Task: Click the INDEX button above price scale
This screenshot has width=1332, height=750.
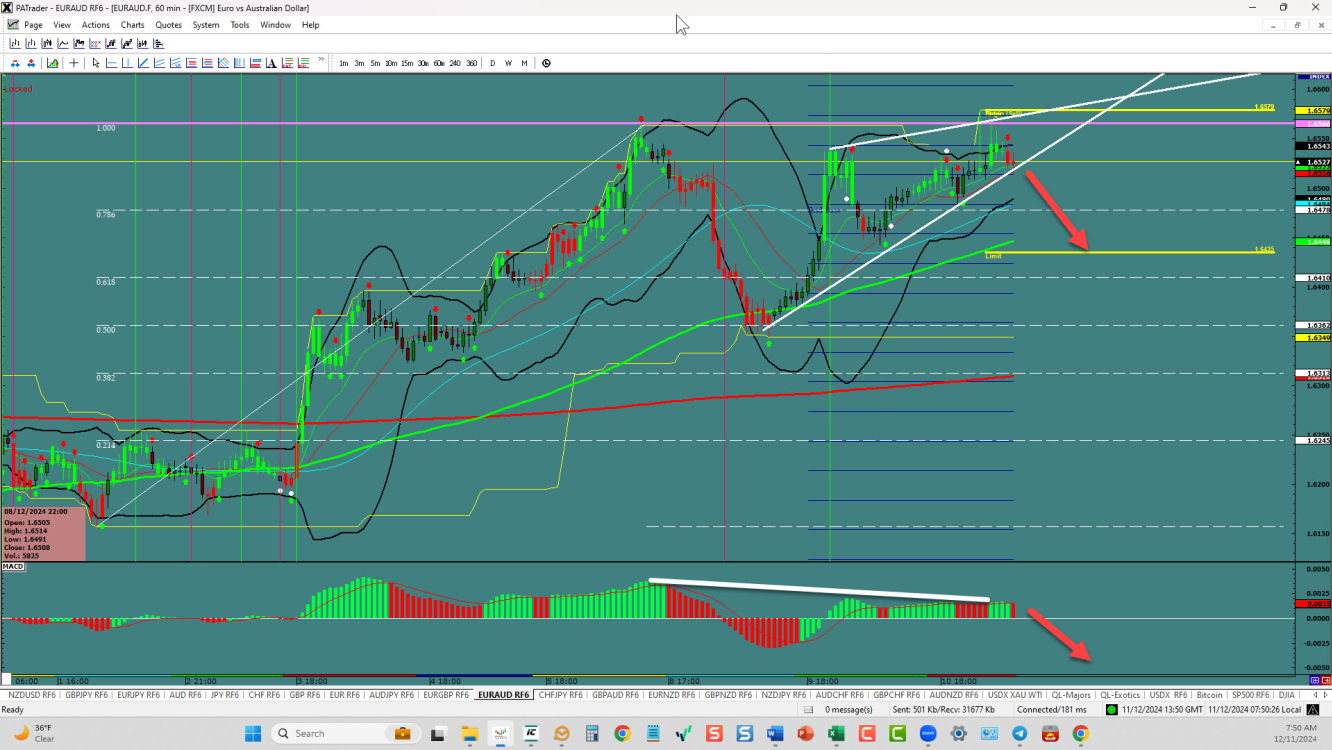Action: point(1313,76)
